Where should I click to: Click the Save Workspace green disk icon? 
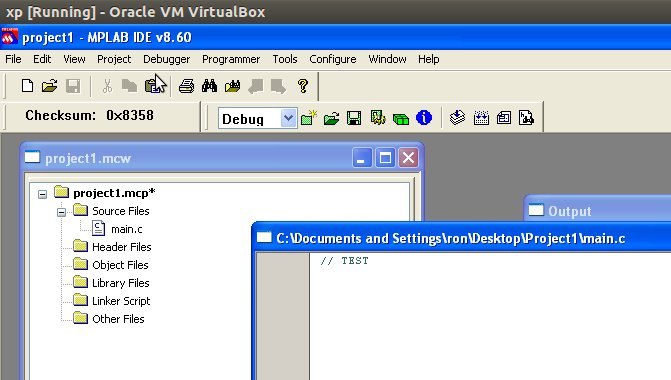point(354,118)
